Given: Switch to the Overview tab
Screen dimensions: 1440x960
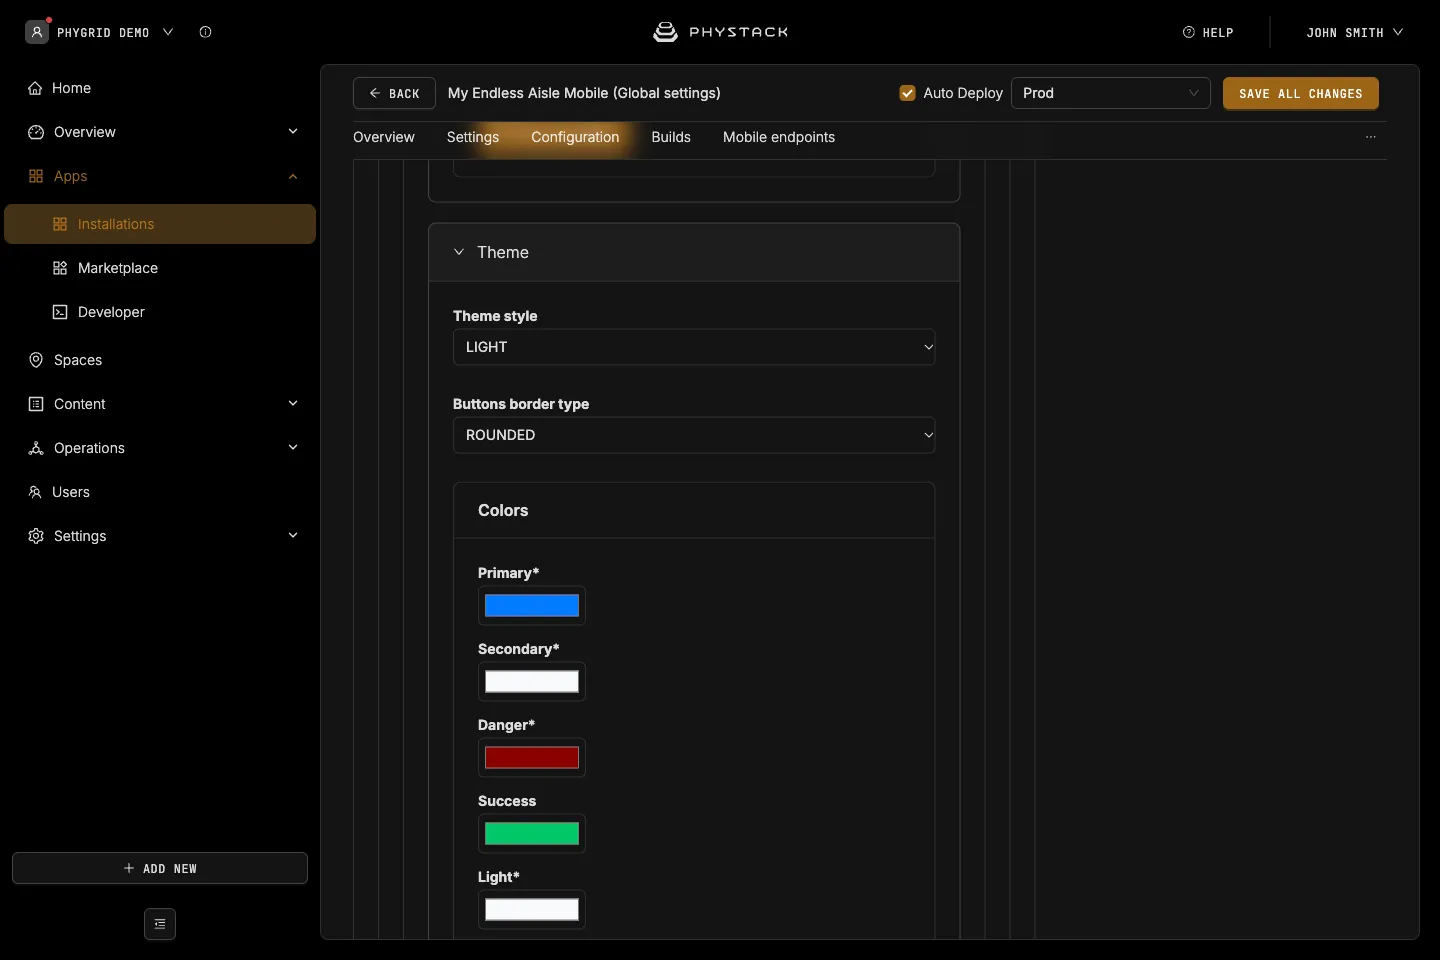Looking at the screenshot, I should click(384, 137).
